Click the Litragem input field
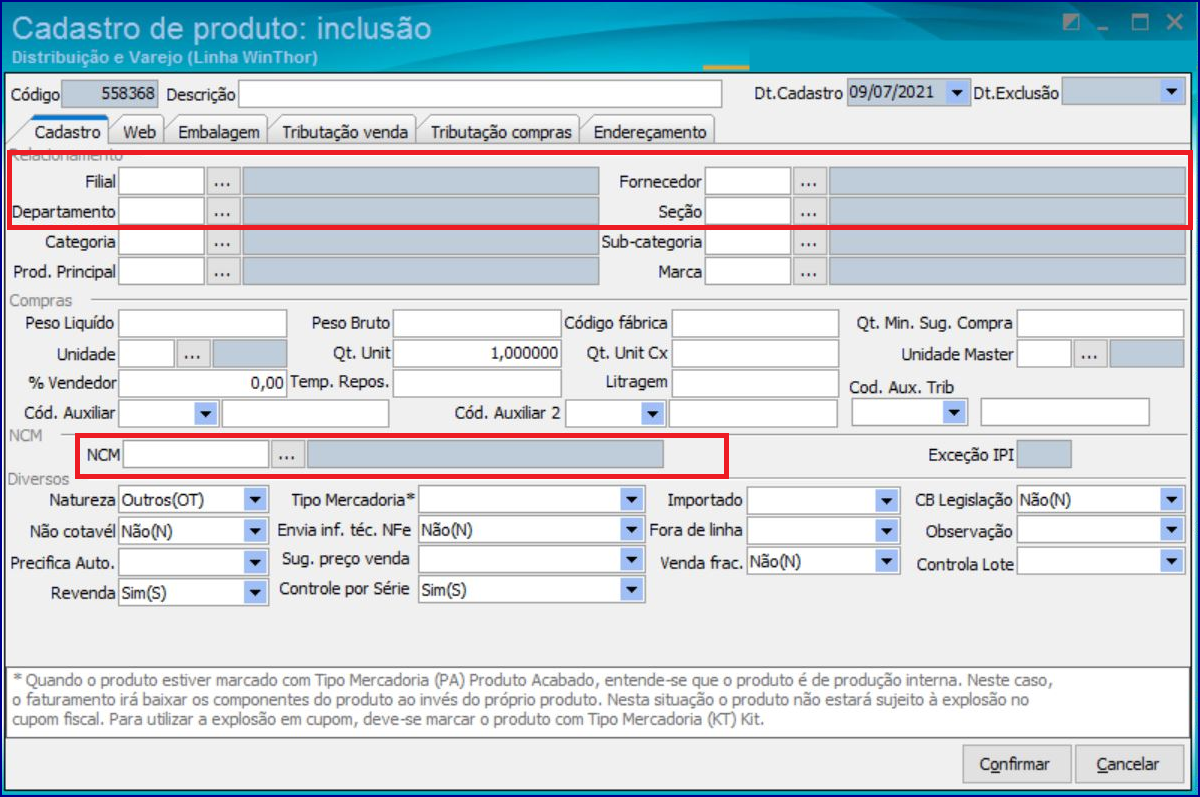The height and width of the screenshot is (797, 1200). point(755,383)
